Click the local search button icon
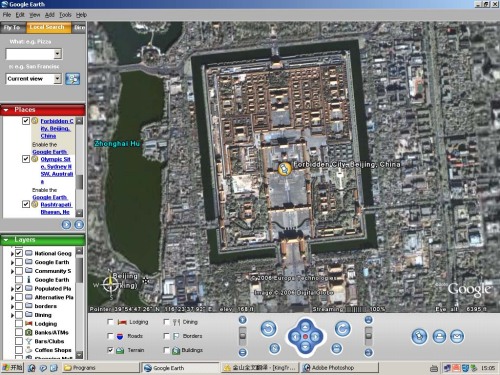 72,79
